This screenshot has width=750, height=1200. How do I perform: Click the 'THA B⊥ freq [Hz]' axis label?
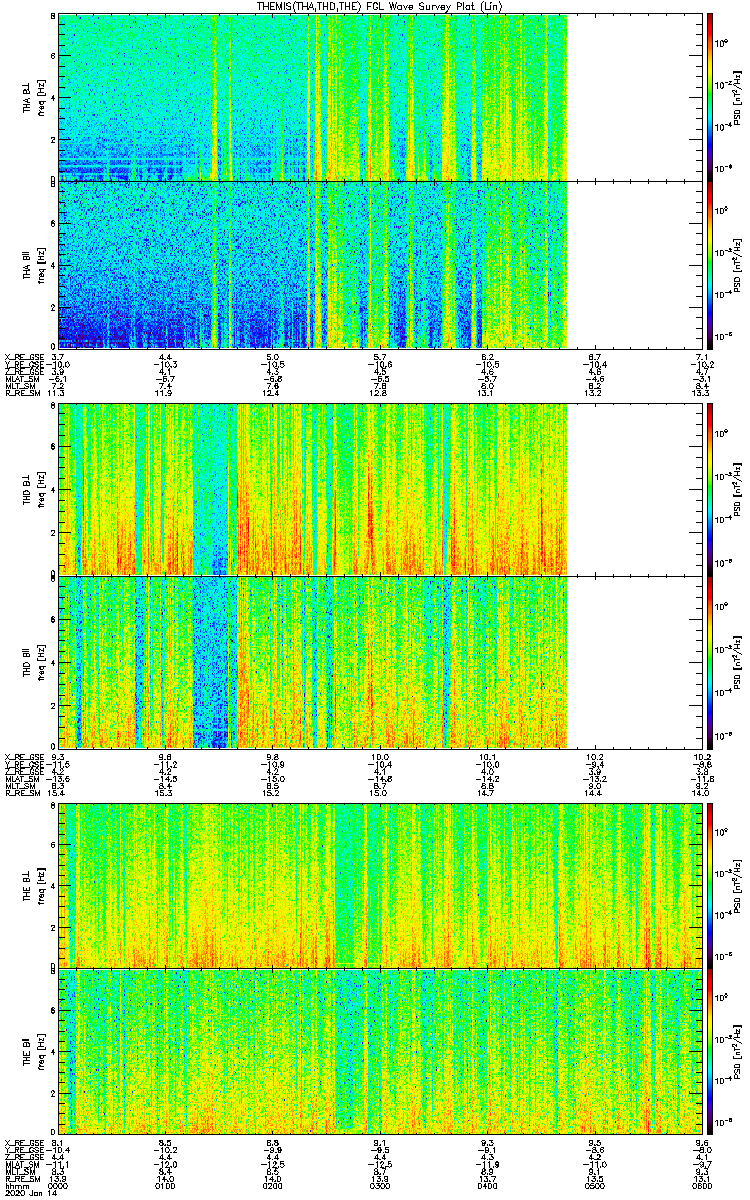(32, 96)
